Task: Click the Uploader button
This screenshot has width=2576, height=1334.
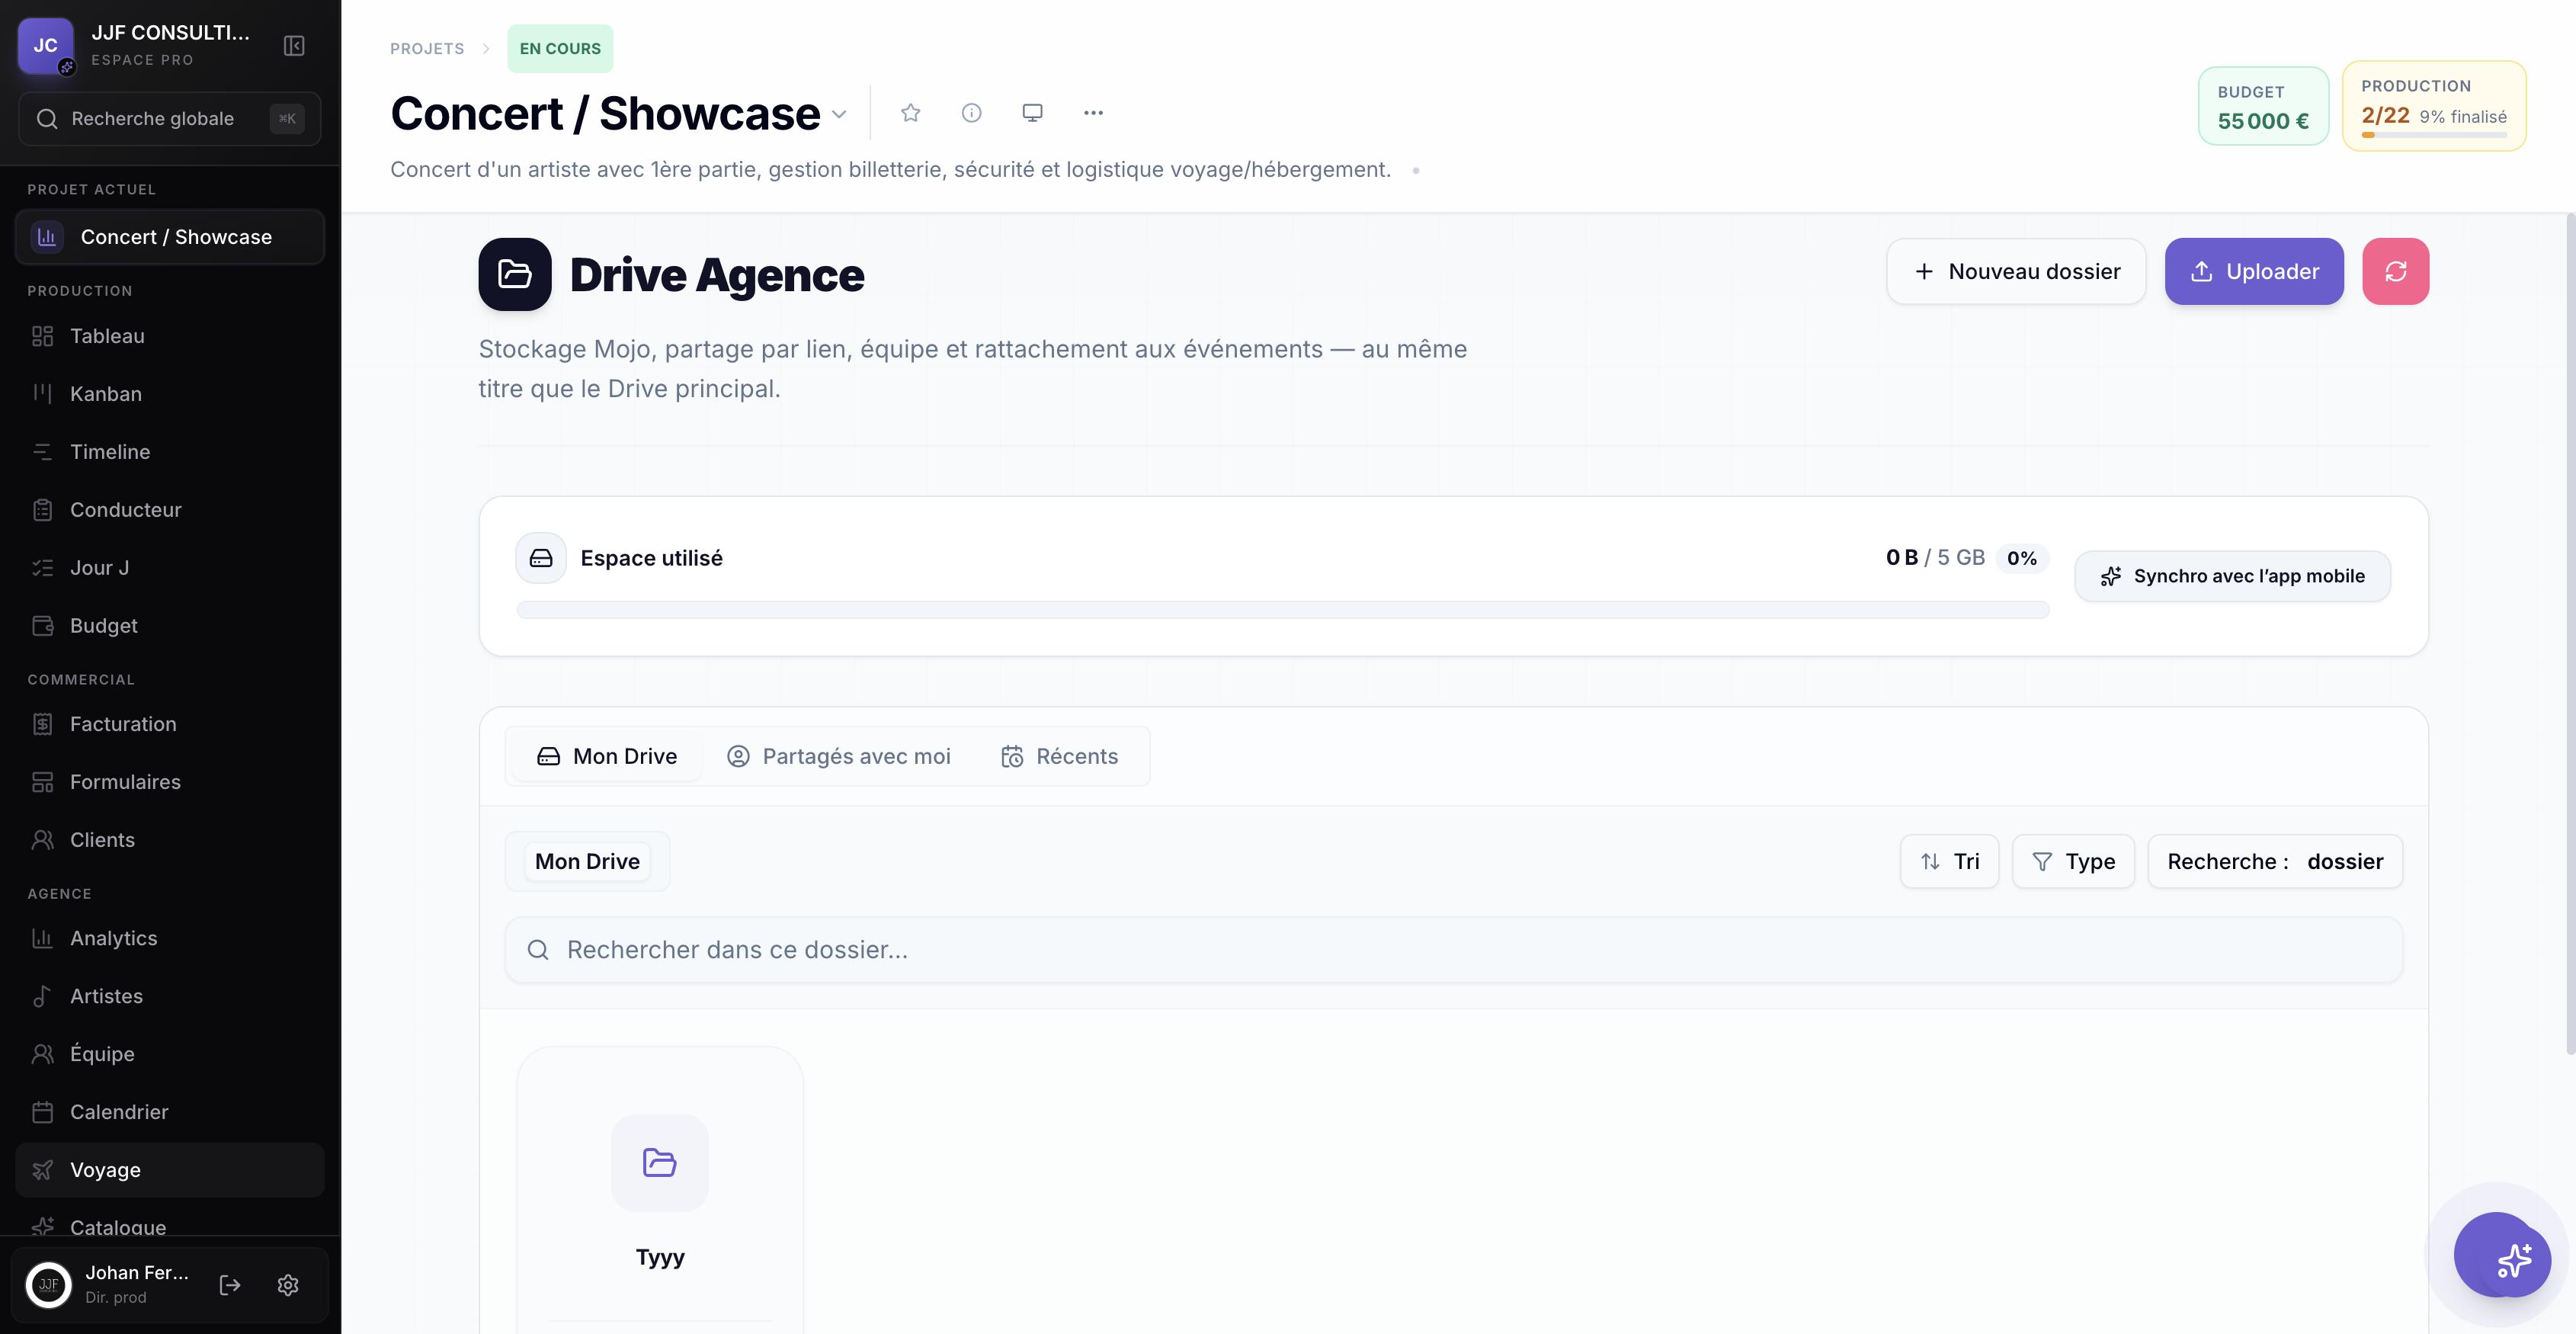Action: [x=2254, y=271]
